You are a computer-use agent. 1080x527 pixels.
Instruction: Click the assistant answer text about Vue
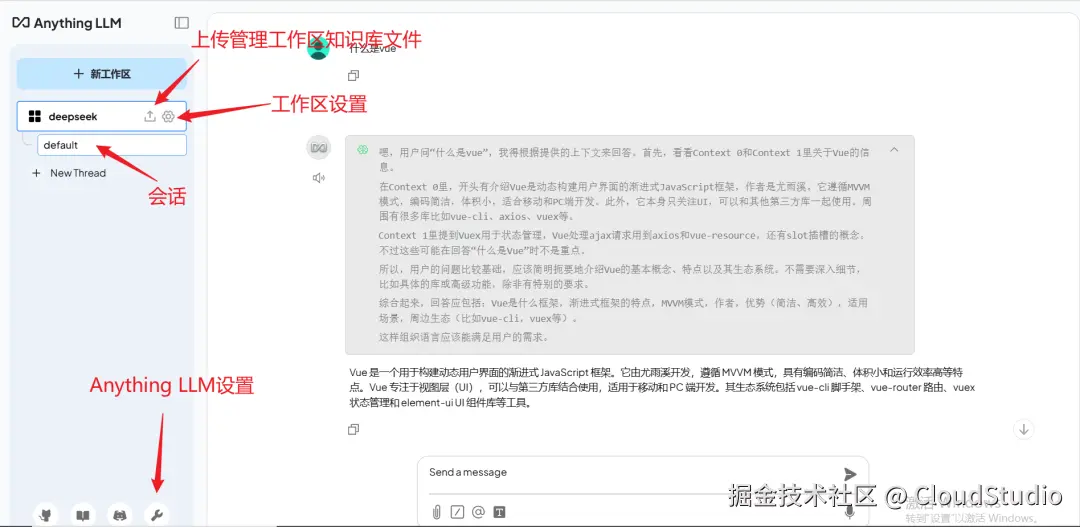pos(662,387)
